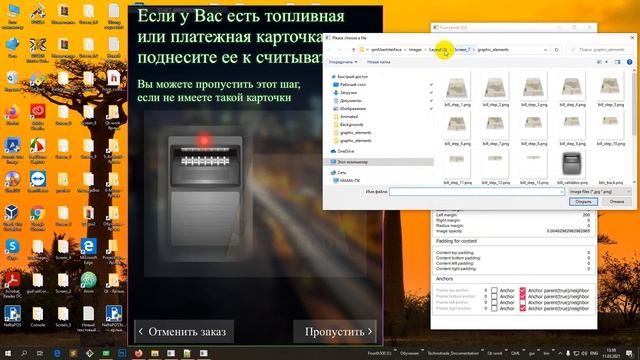The height and width of the screenshot is (360, 640).
Task: Click Console folder on the desktop
Action: (x=38, y=316)
